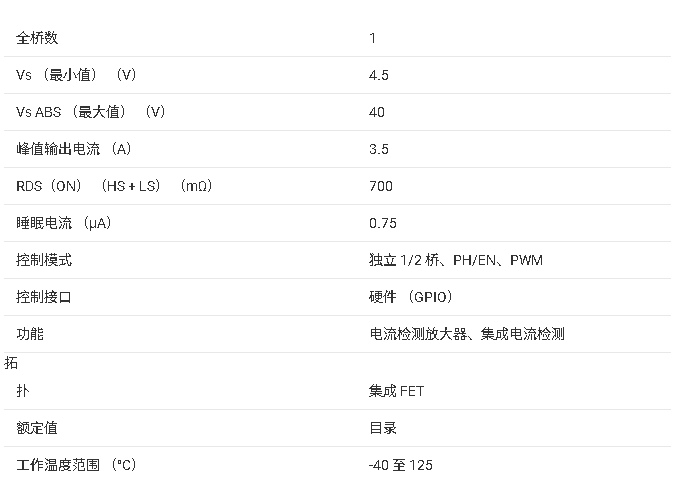This screenshot has height=482, width=686.
Task: Select the 电流检测放大器、集成电流检测 value
Action: pos(467,334)
